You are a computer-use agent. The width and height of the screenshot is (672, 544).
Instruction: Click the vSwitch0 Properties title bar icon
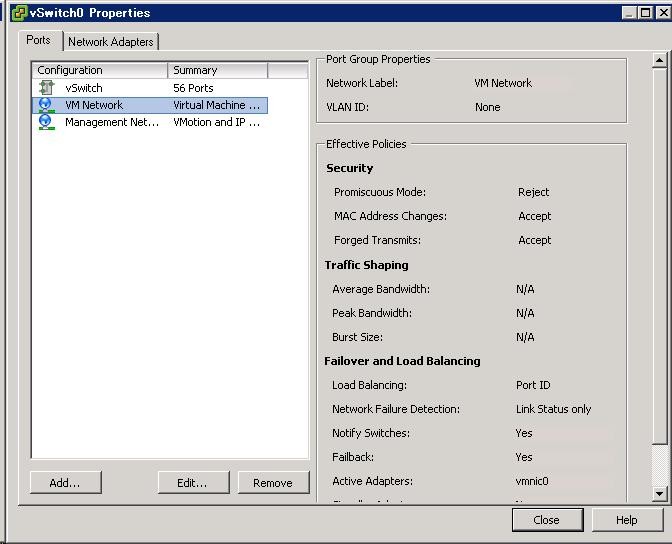click(19, 13)
